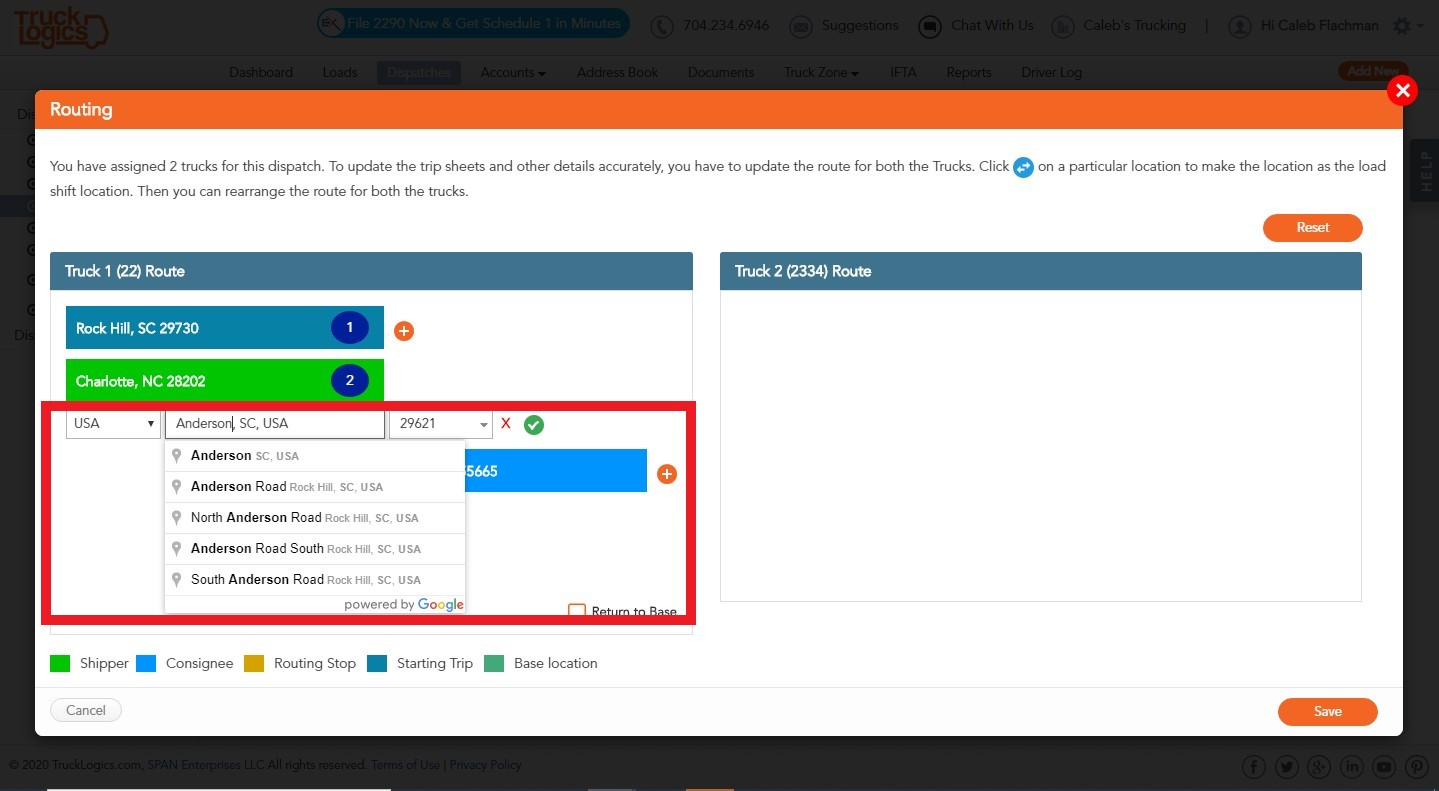
Task: Cancel new stop with red X
Action: coord(506,424)
